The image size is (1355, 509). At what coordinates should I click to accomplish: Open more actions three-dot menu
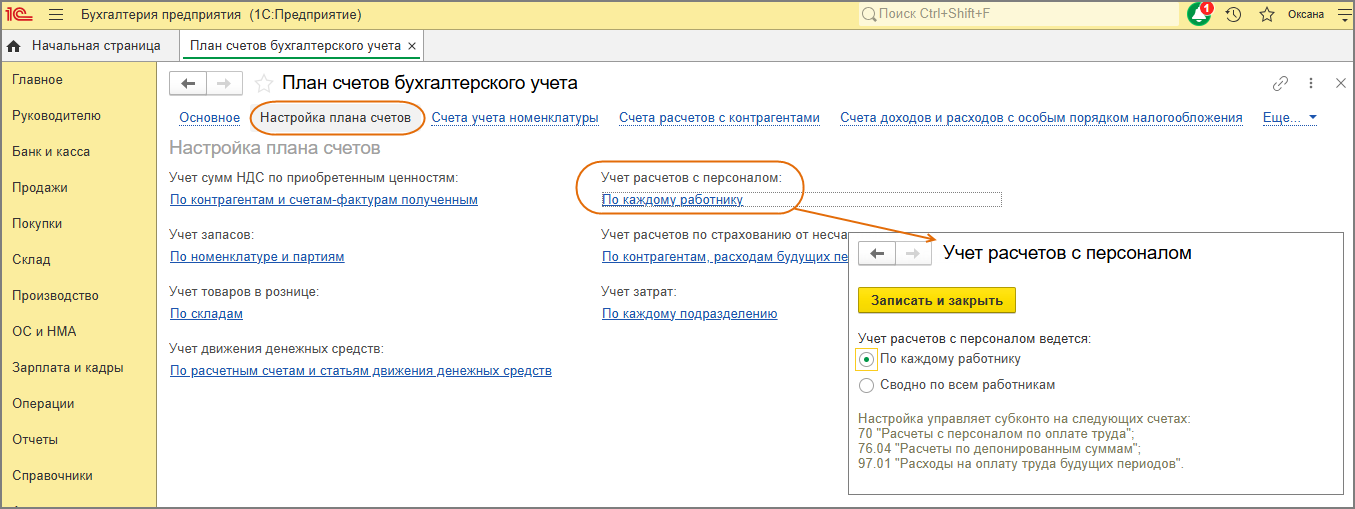point(1311,83)
